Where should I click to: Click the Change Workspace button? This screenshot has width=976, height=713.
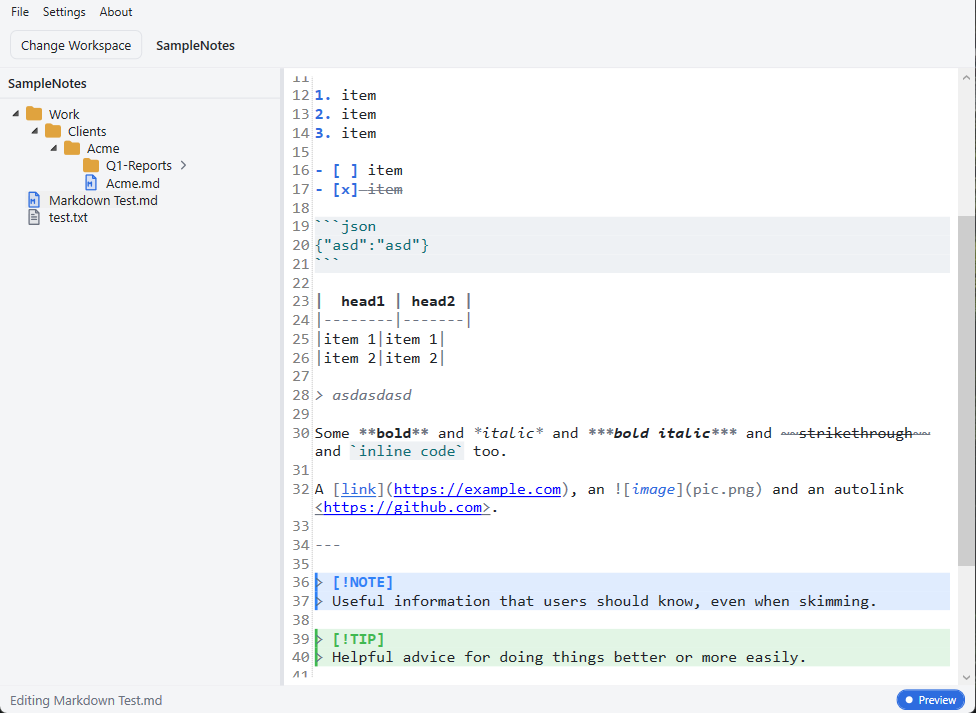pyautogui.click(x=76, y=45)
